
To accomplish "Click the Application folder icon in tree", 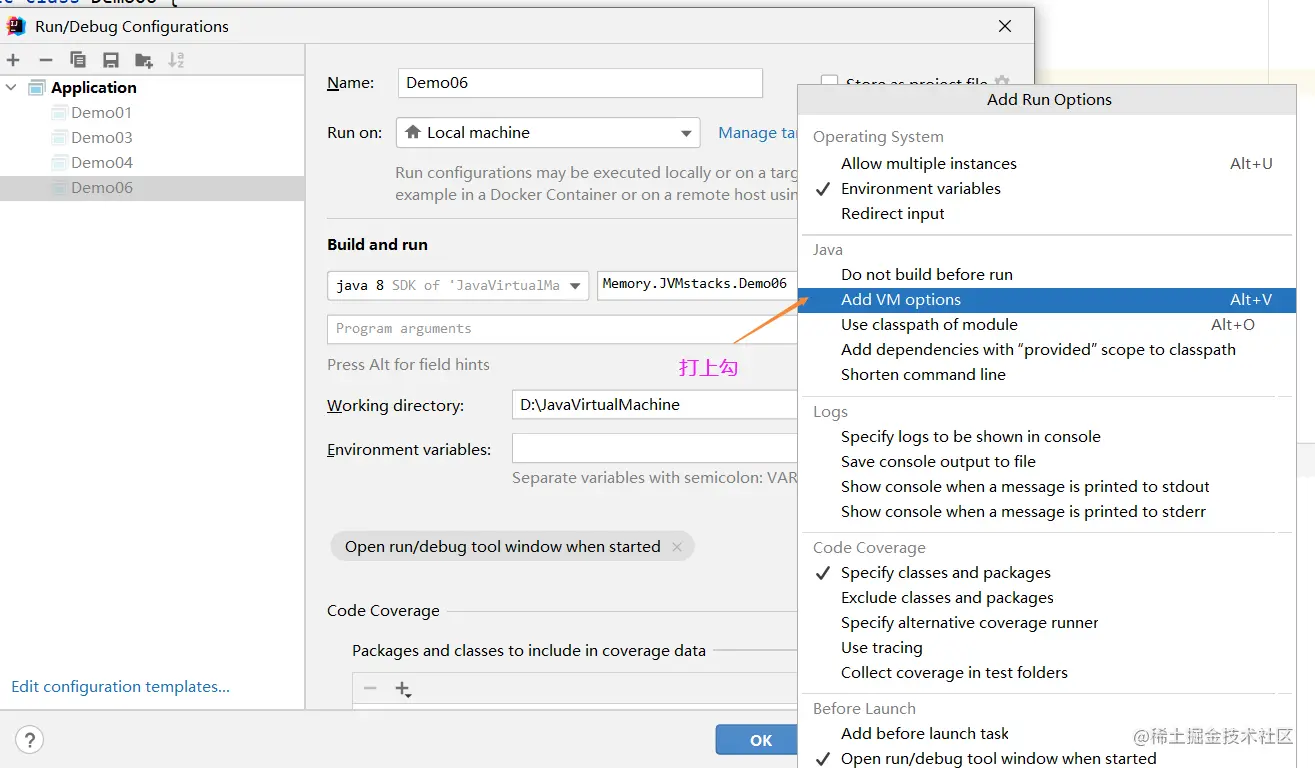I will click(x=37, y=88).
